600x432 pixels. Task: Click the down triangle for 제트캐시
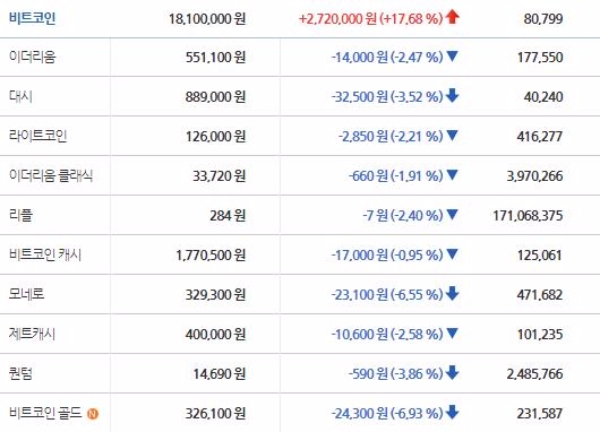point(453,333)
